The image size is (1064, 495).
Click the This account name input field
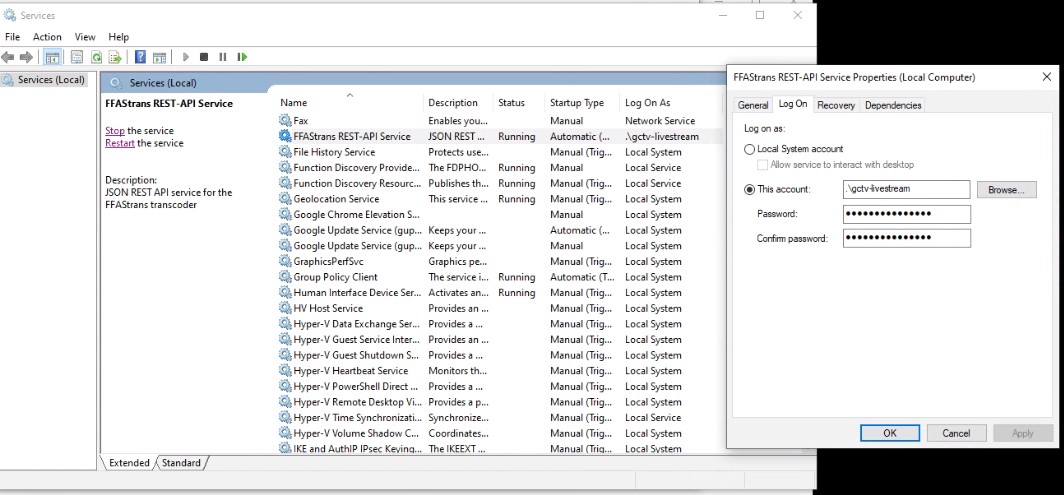tap(906, 189)
